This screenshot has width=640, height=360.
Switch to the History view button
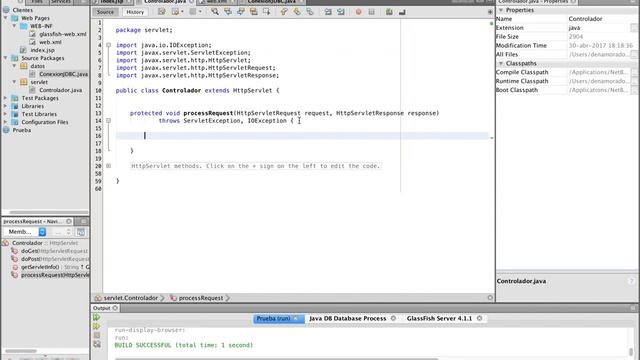[135, 12]
